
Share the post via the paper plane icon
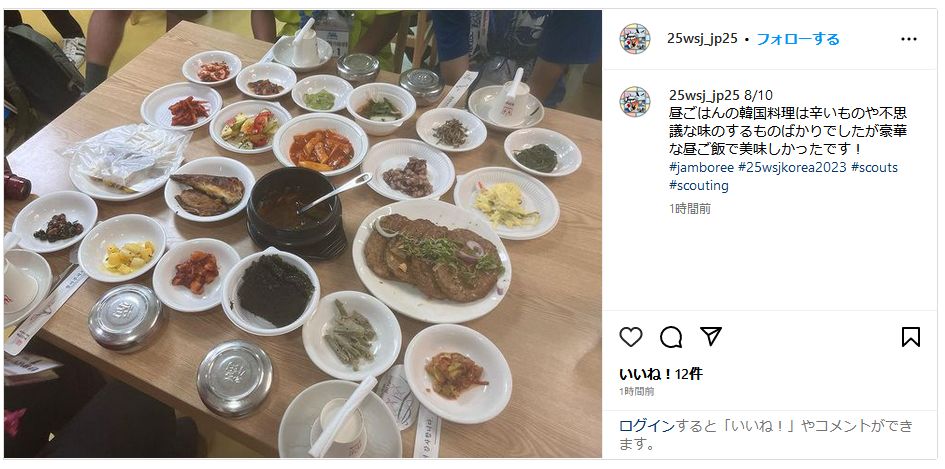[x=711, y=336]
